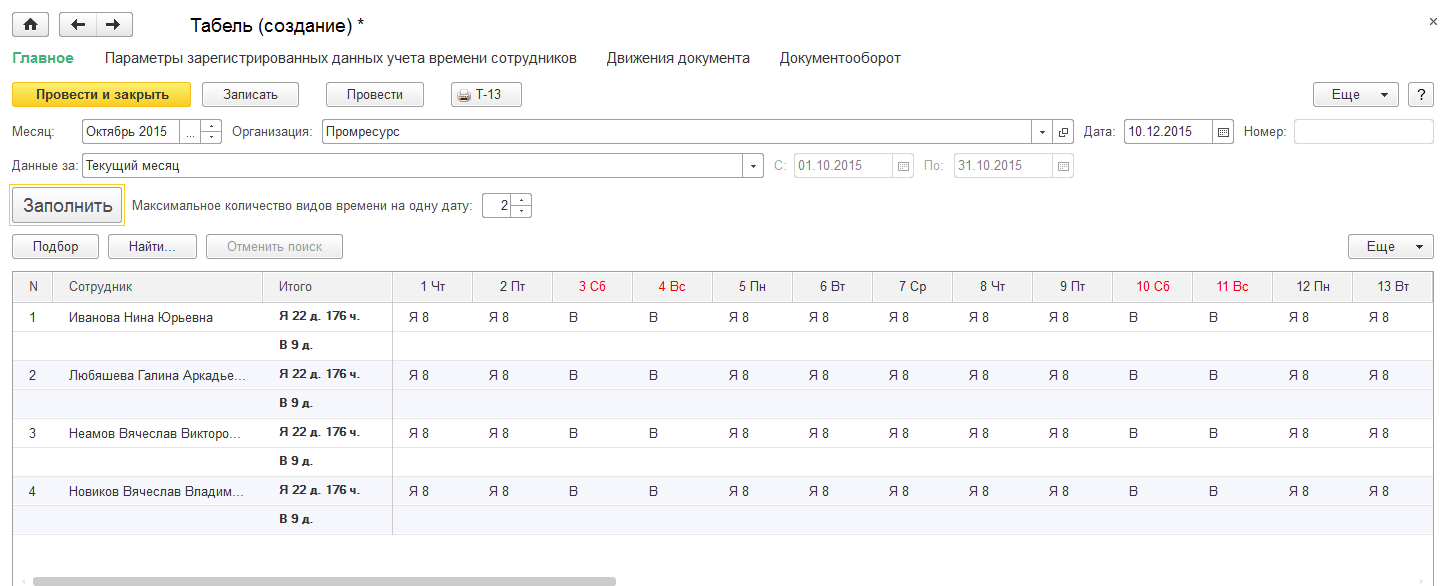Screen dimensions: 1451x586
Task: Click the 1 Чт column header
Action: pyautogui.click(x=432, y=286)
